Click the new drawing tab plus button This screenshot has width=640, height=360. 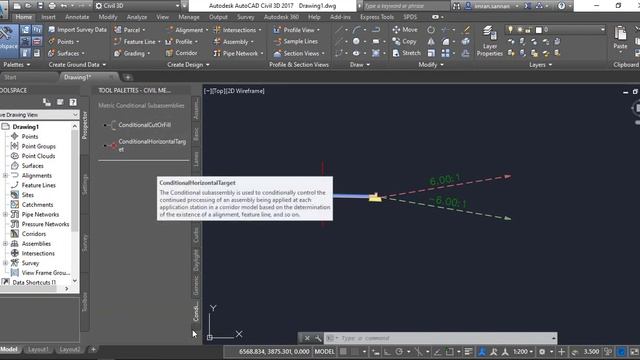(x=127, y=77)
